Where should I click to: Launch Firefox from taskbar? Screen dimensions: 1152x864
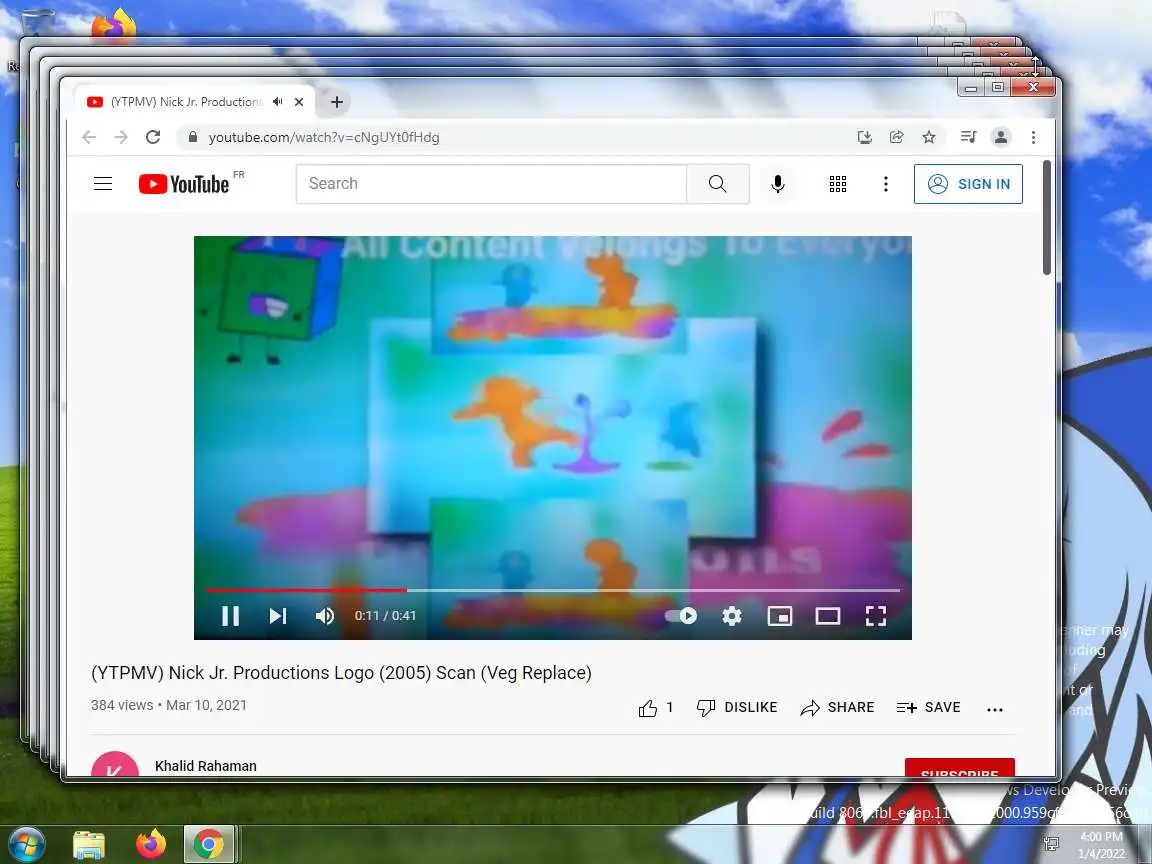[151, 844]
